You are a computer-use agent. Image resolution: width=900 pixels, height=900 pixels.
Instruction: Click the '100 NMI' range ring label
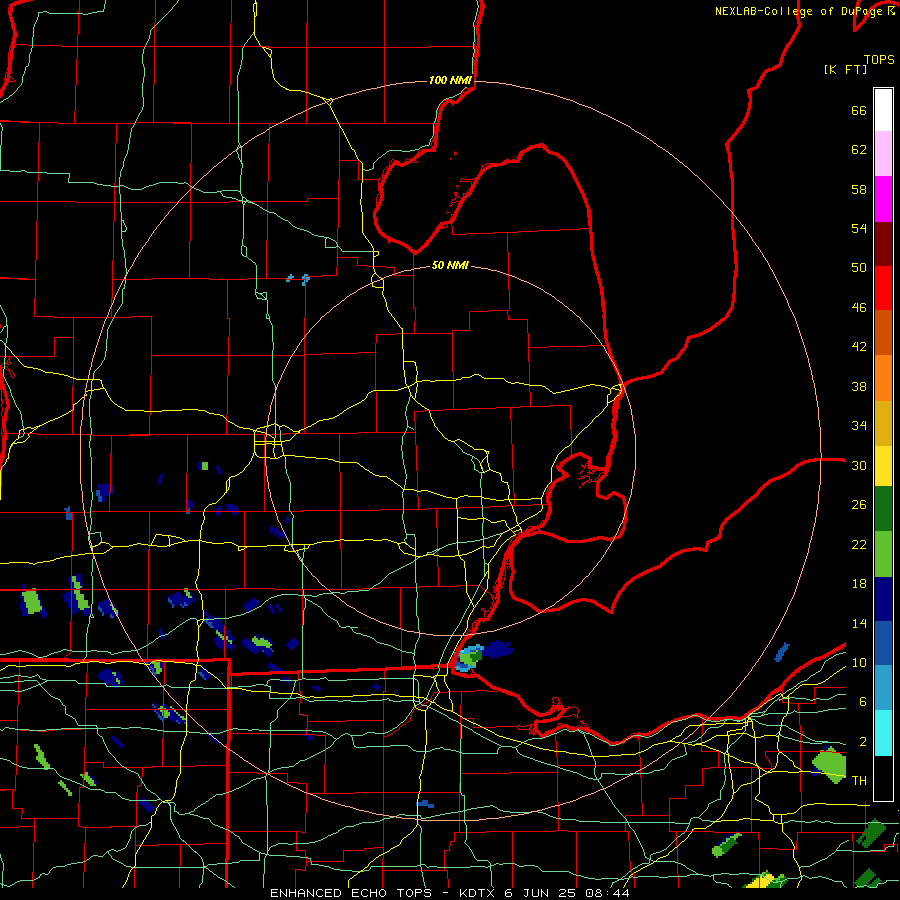(451, 80)
